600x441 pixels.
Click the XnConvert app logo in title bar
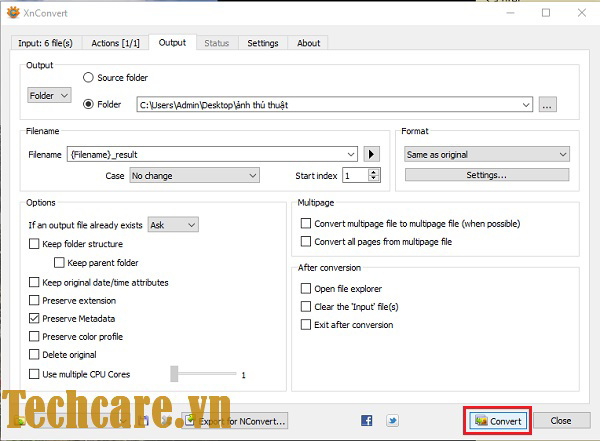pos(13,13)
